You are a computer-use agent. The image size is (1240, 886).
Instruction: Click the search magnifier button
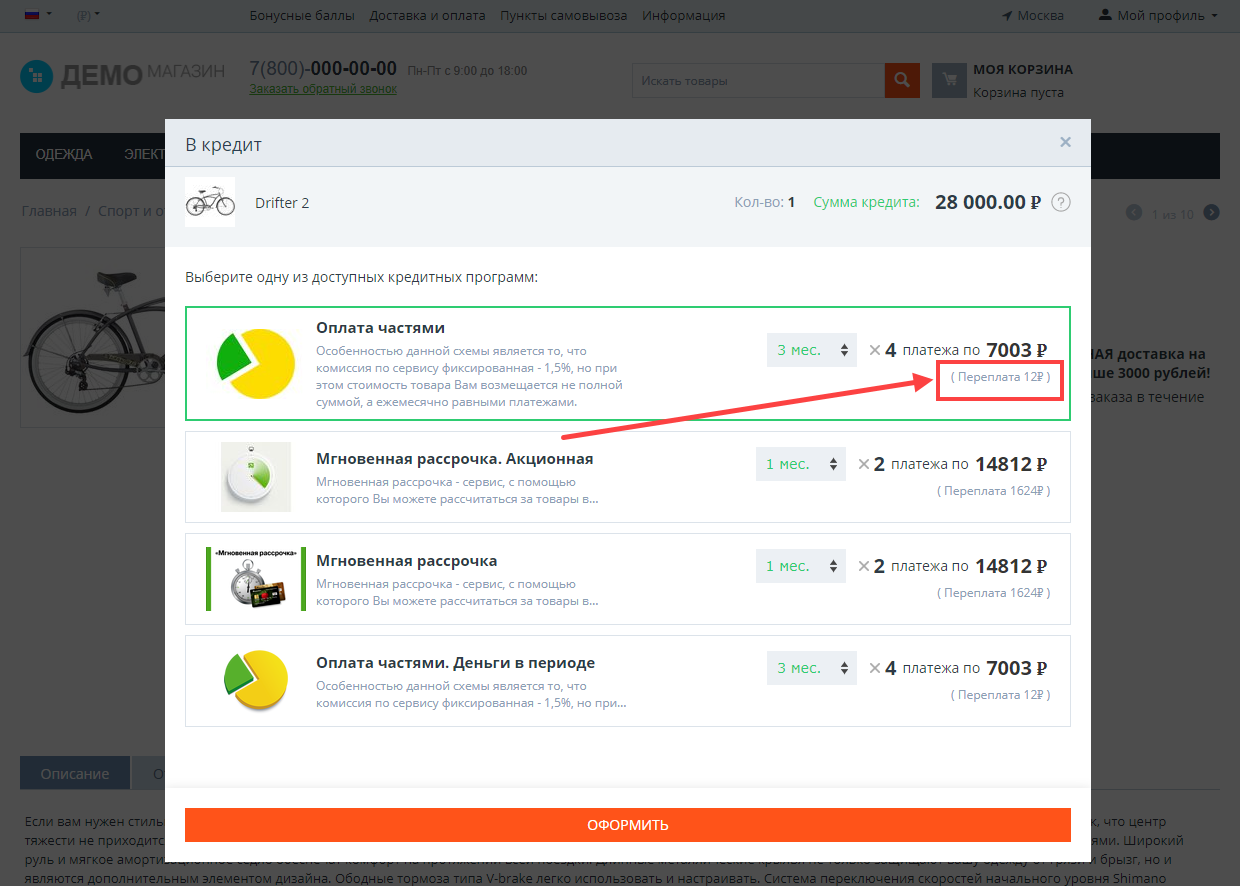click(902, 80)
